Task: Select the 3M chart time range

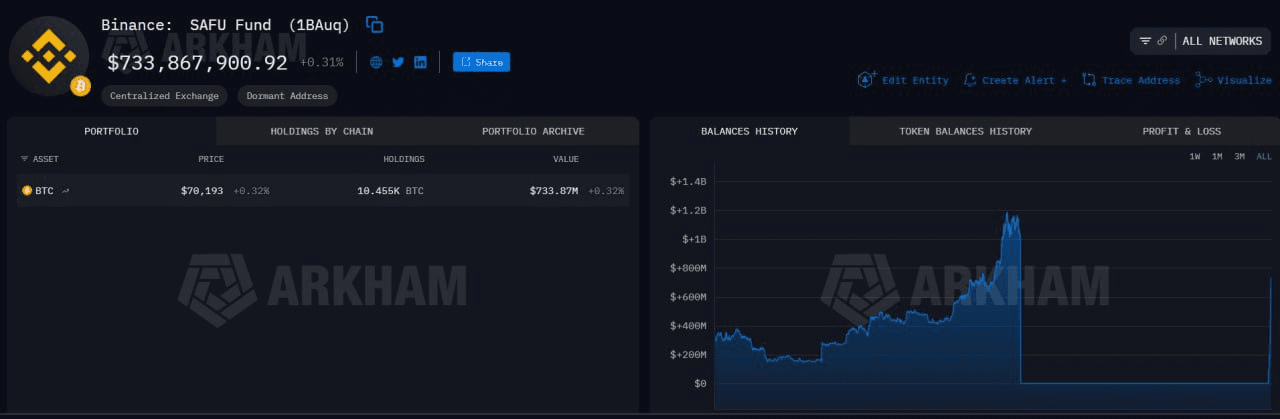Action: [1240, 157]
